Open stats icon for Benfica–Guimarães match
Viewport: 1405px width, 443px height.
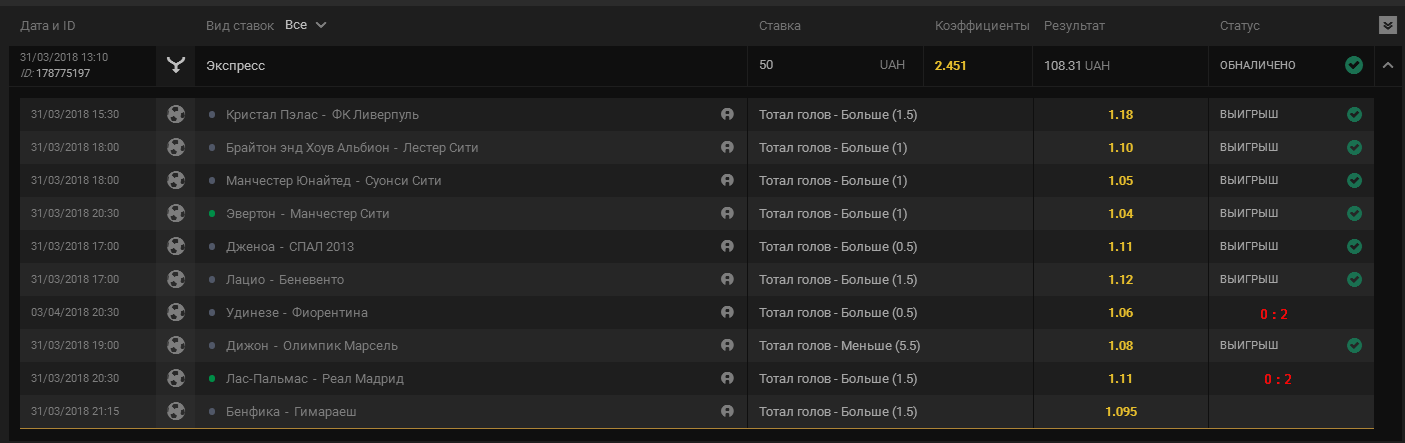click(x=727, y=411)
